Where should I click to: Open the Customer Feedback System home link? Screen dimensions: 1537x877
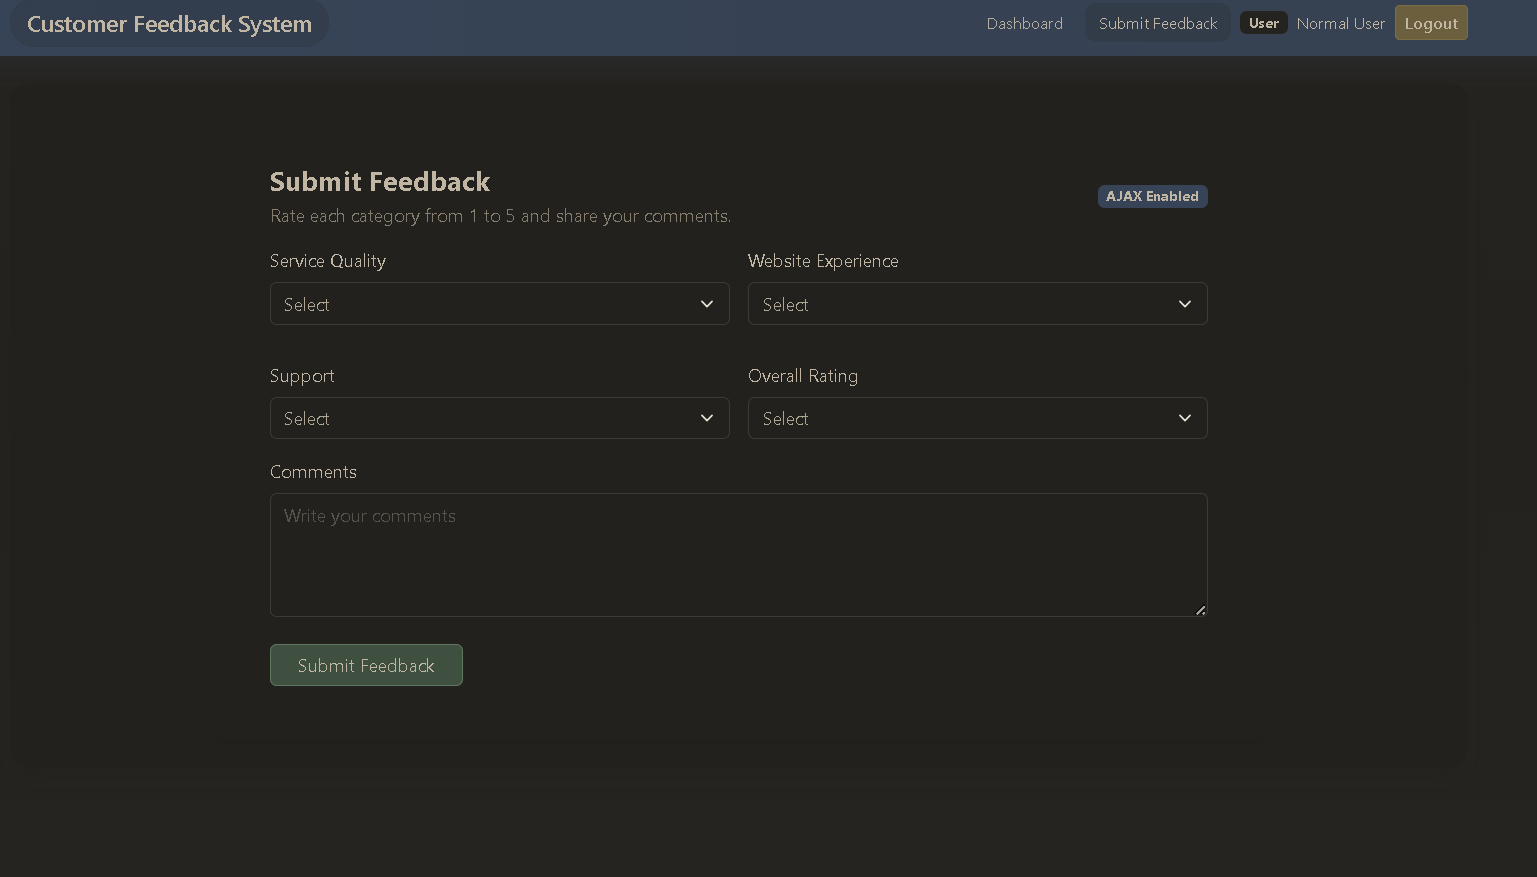[x=169, y=24]
